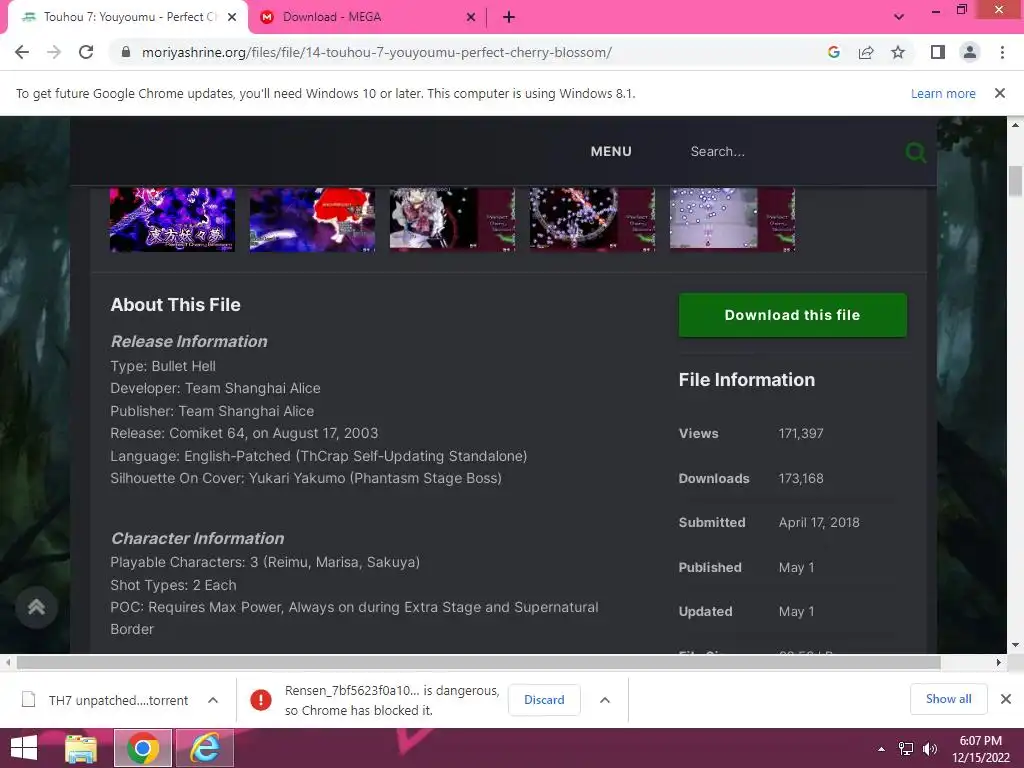Discard the blocked Rensen download
1024x768 pixels.
click(x=544, y=700)
